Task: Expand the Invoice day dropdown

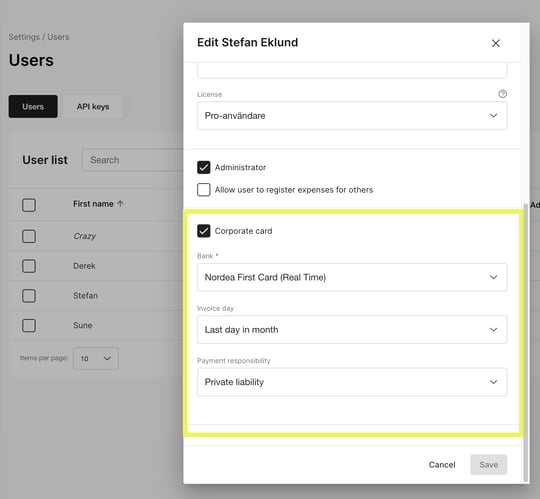Action: pos(352,330)
